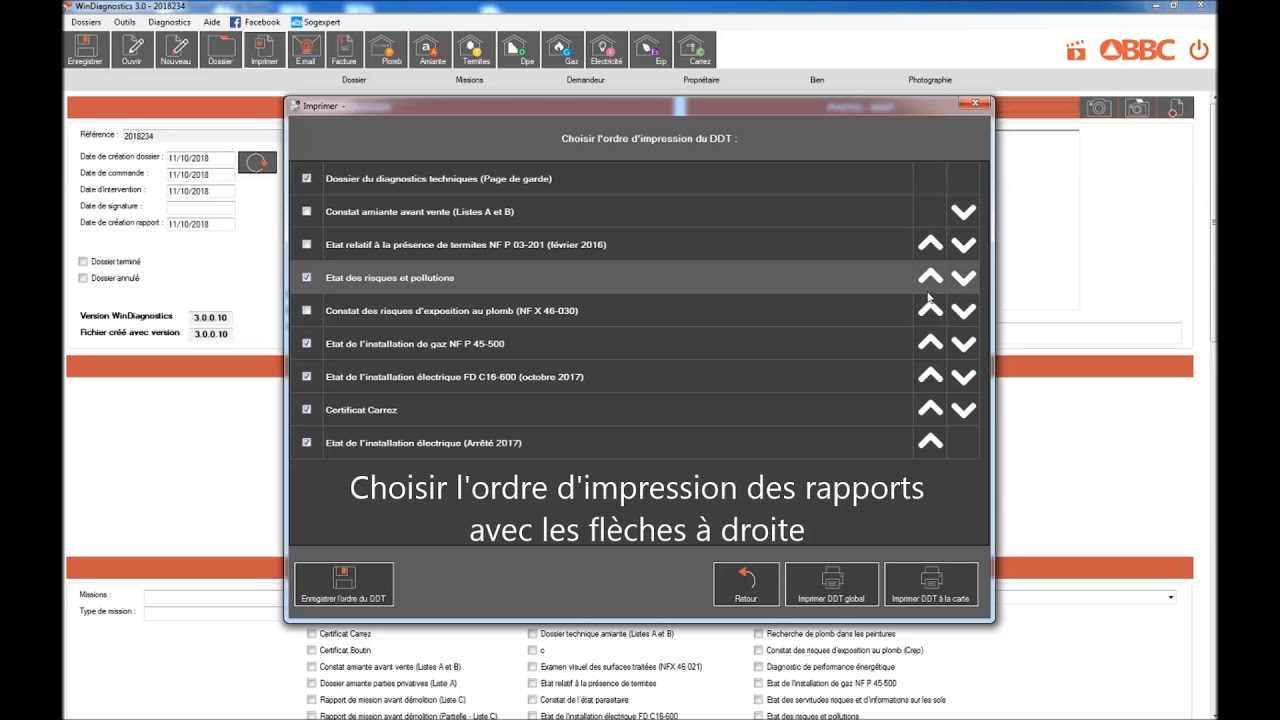Switch to the Propriétaire tab
1280x720 pixels.
[x=701, y=80]
